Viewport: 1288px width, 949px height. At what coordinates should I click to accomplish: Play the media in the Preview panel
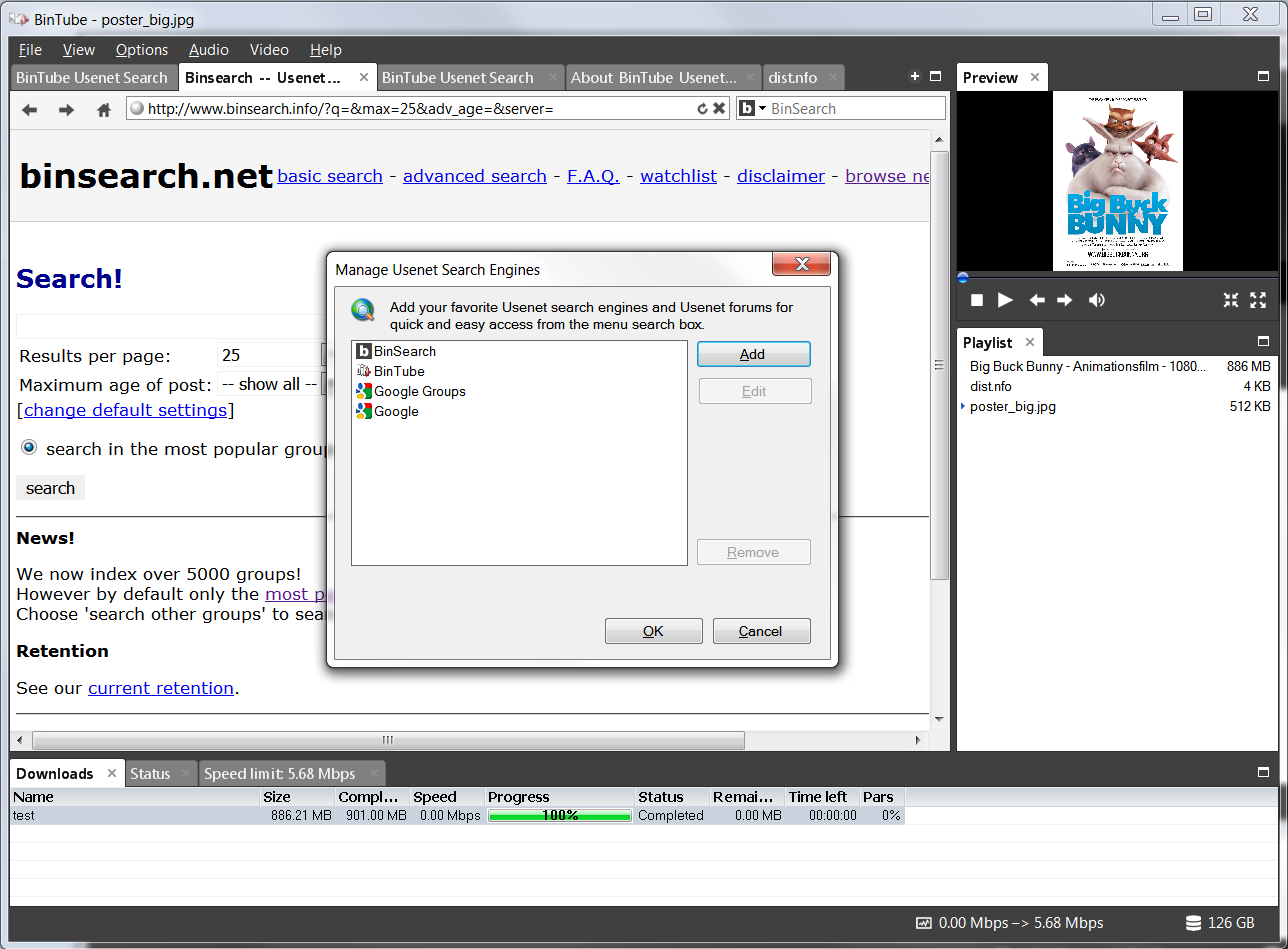tap(1006, 300)
